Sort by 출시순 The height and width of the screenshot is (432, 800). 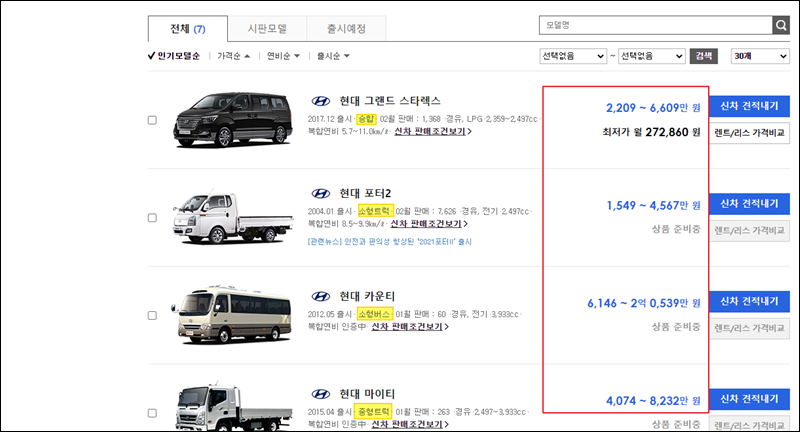(x=333, y=56)
